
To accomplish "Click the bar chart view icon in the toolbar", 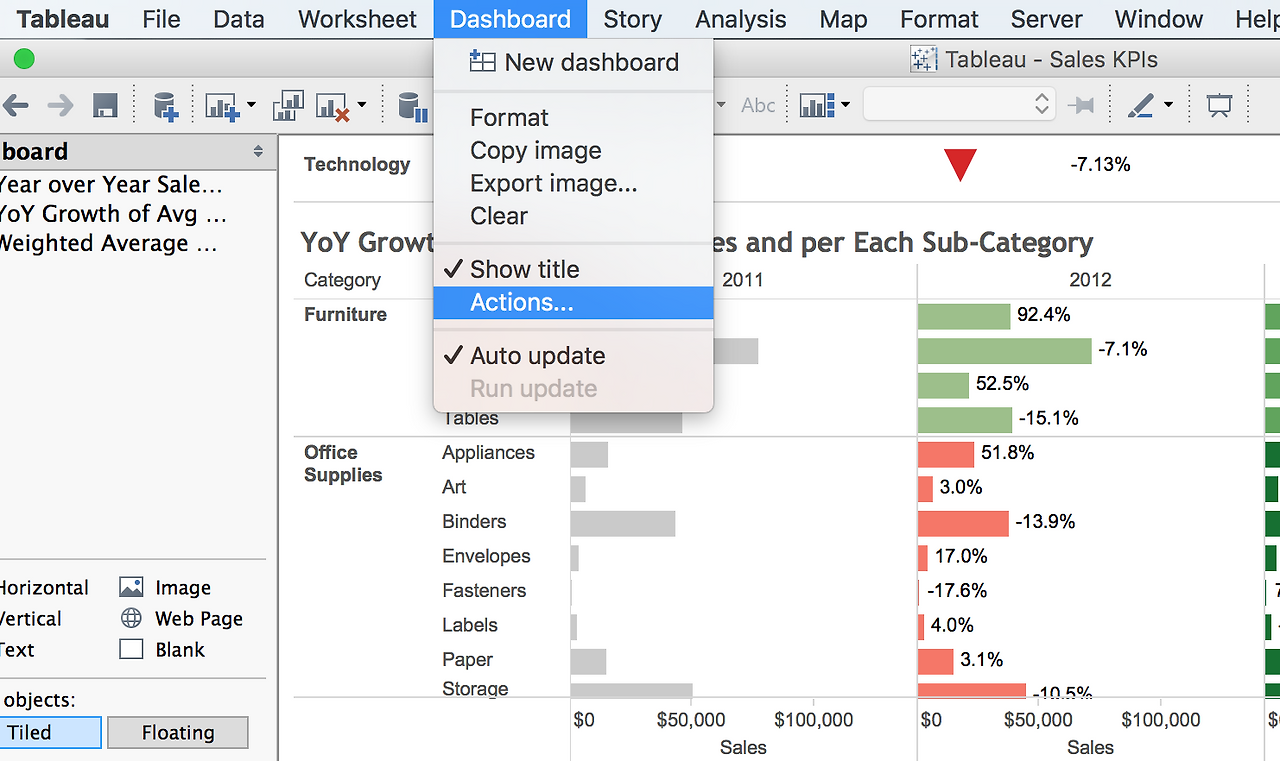I will [817, 105].
